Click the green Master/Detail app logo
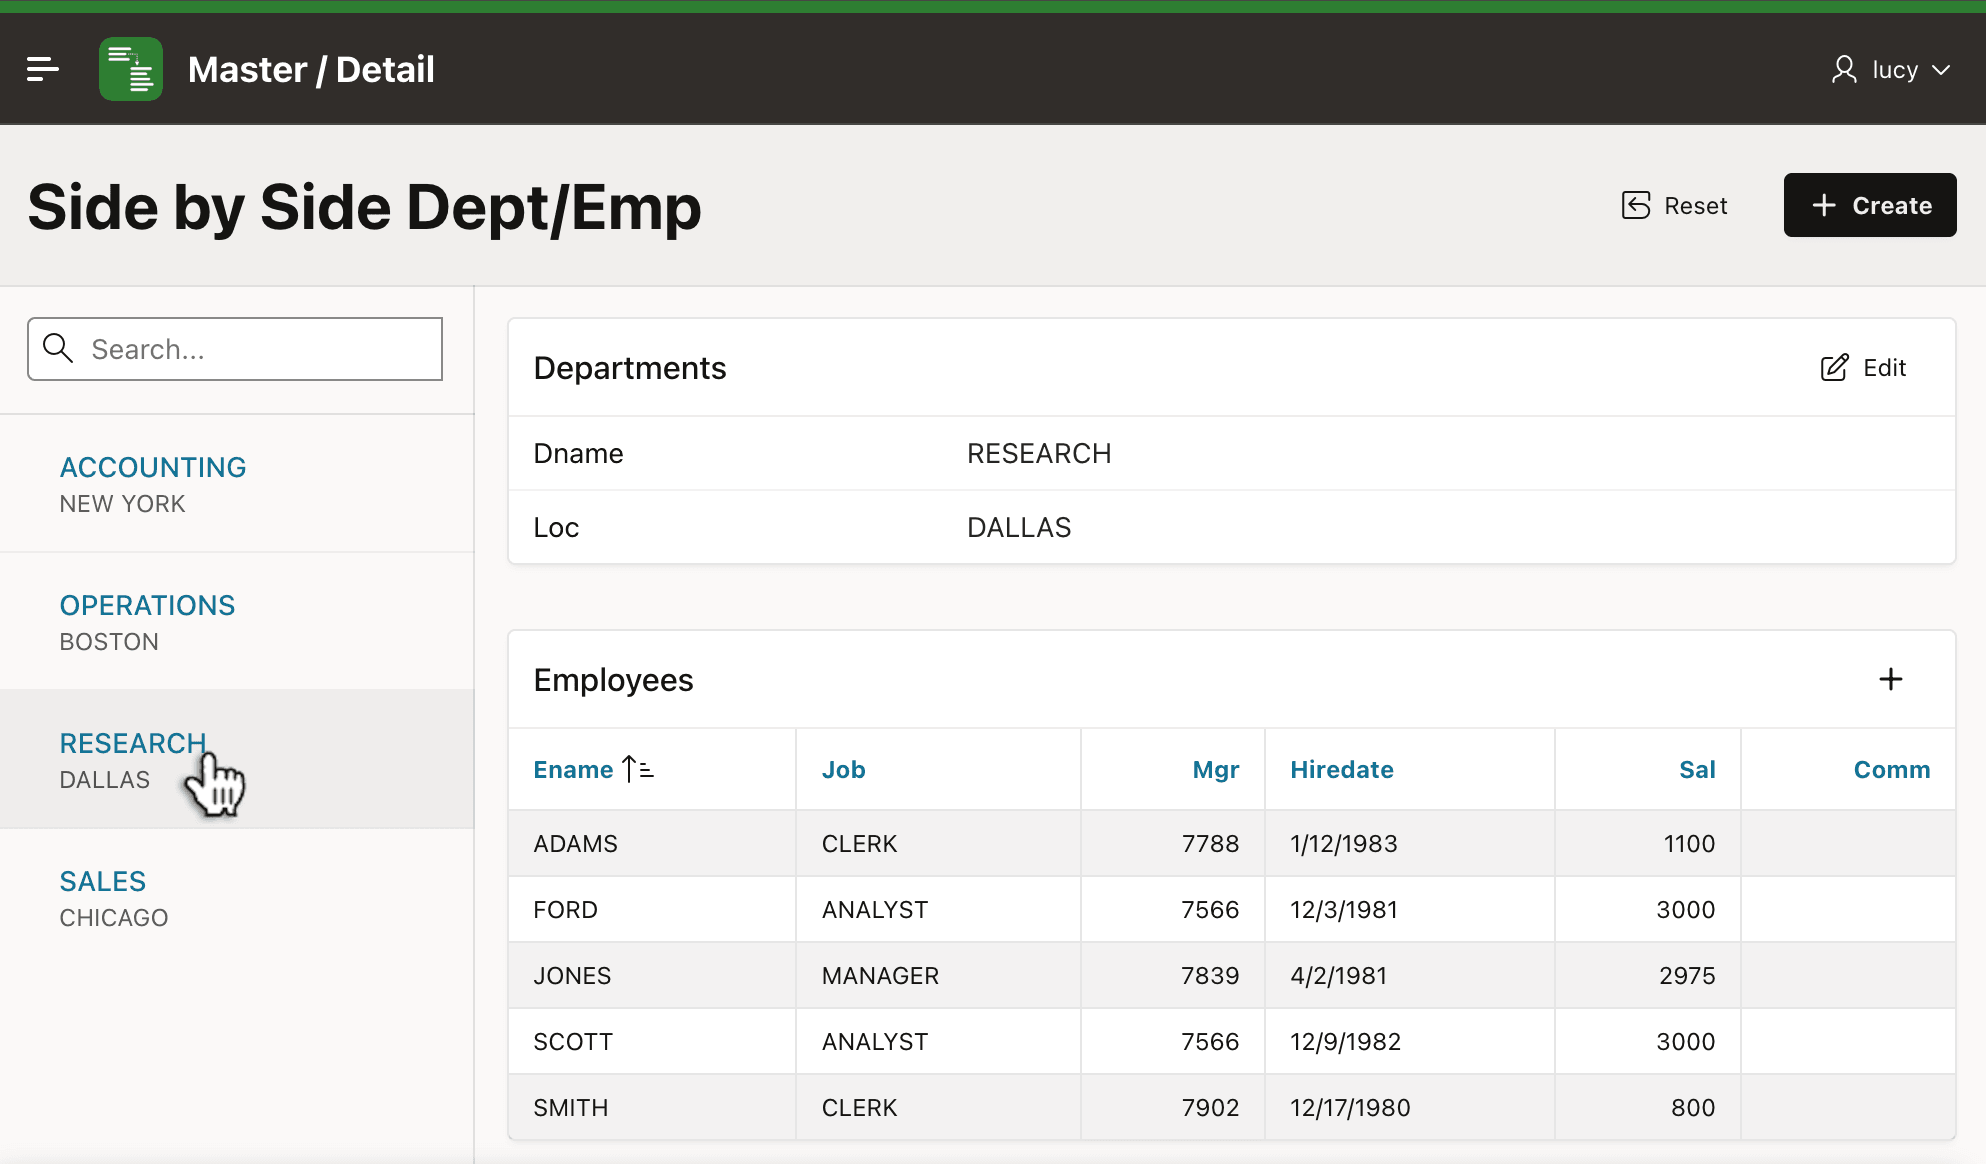 [x=131, y=69]
